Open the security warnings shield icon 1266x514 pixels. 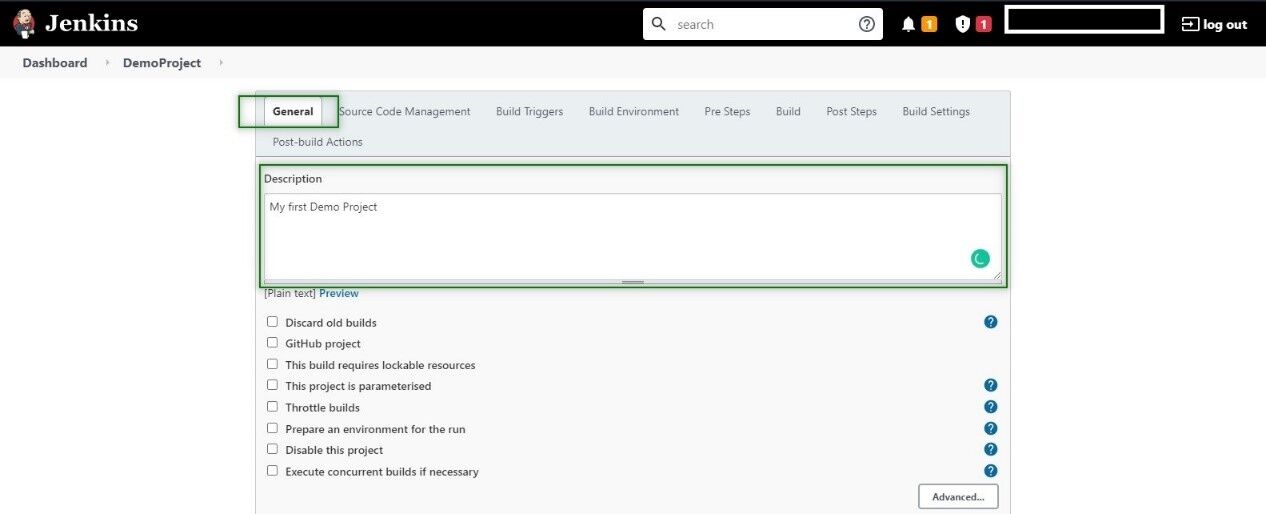tap(962, 24)
